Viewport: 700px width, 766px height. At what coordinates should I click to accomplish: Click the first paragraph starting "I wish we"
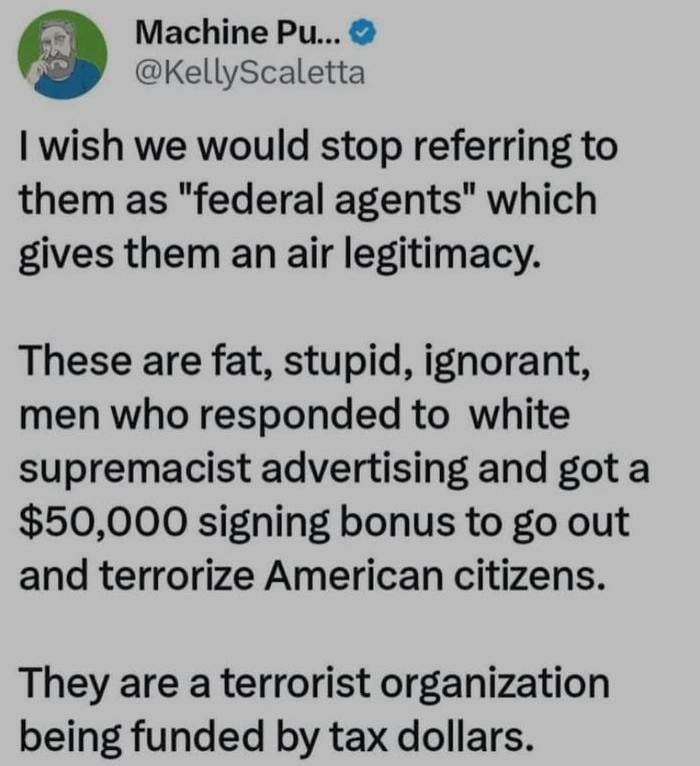(x=318, y=201)
